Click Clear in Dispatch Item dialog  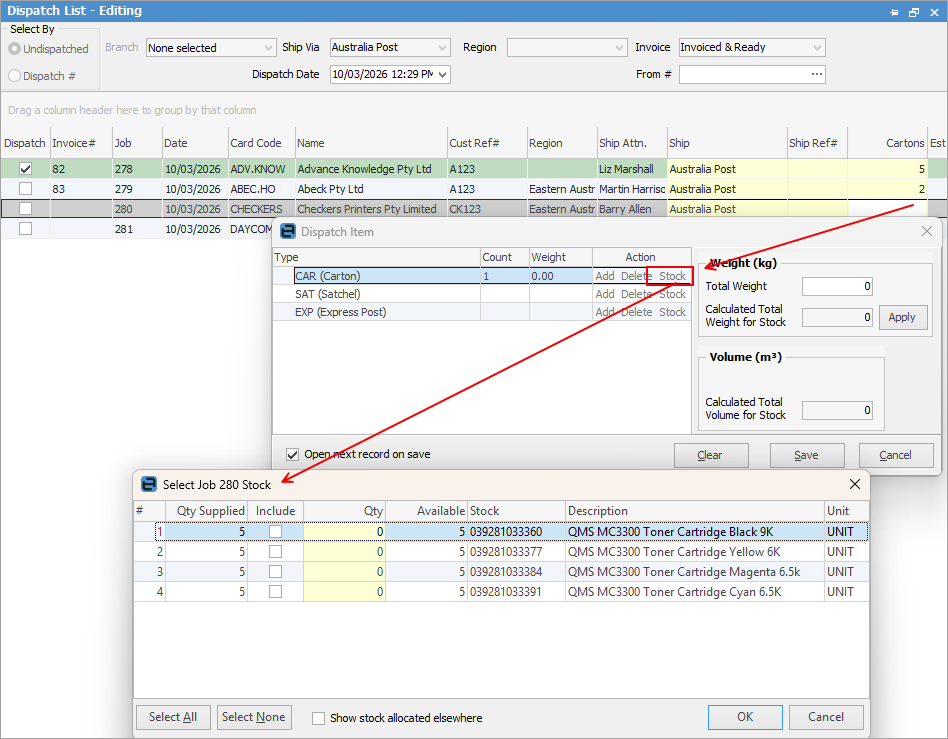[710, 455]
